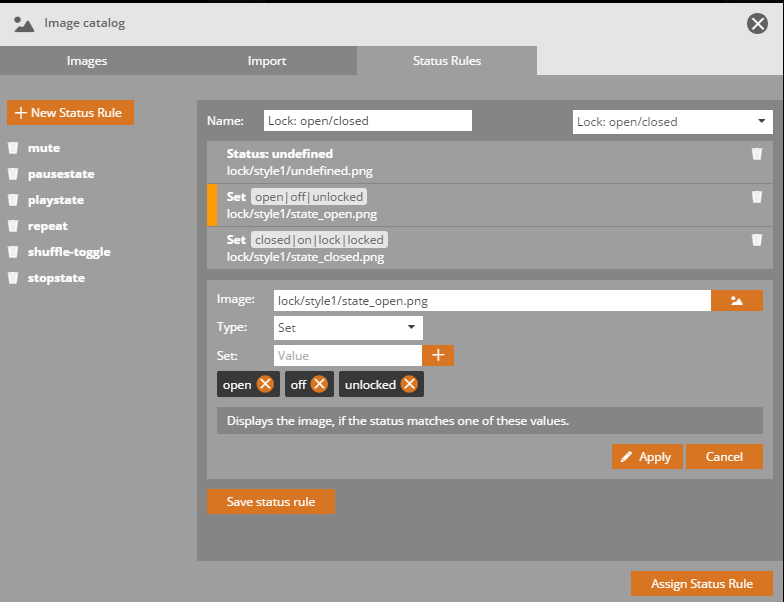This screenshot has width=784, height=602.
Task: Open the Type dropdown showing Set
Action: pyautogui.click(x=348, y=327)
